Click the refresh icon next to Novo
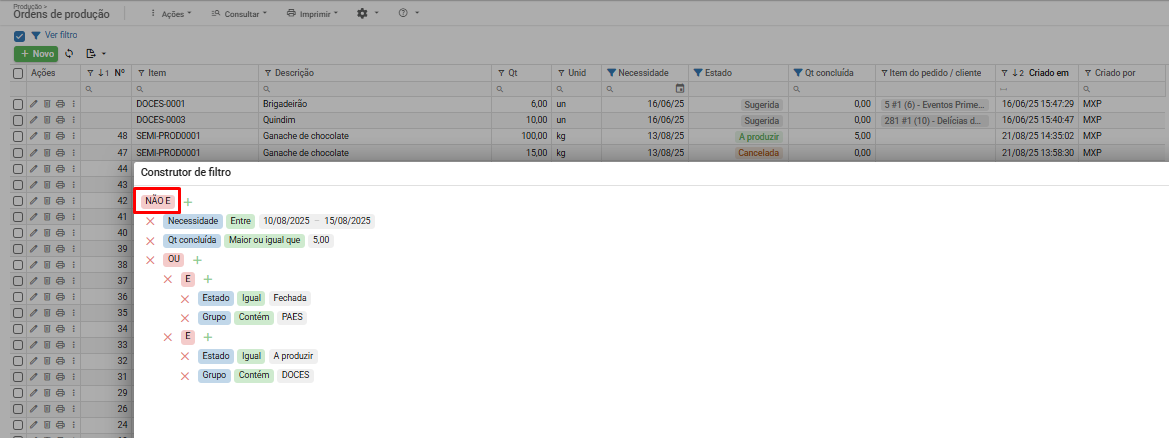 (69, 54)
